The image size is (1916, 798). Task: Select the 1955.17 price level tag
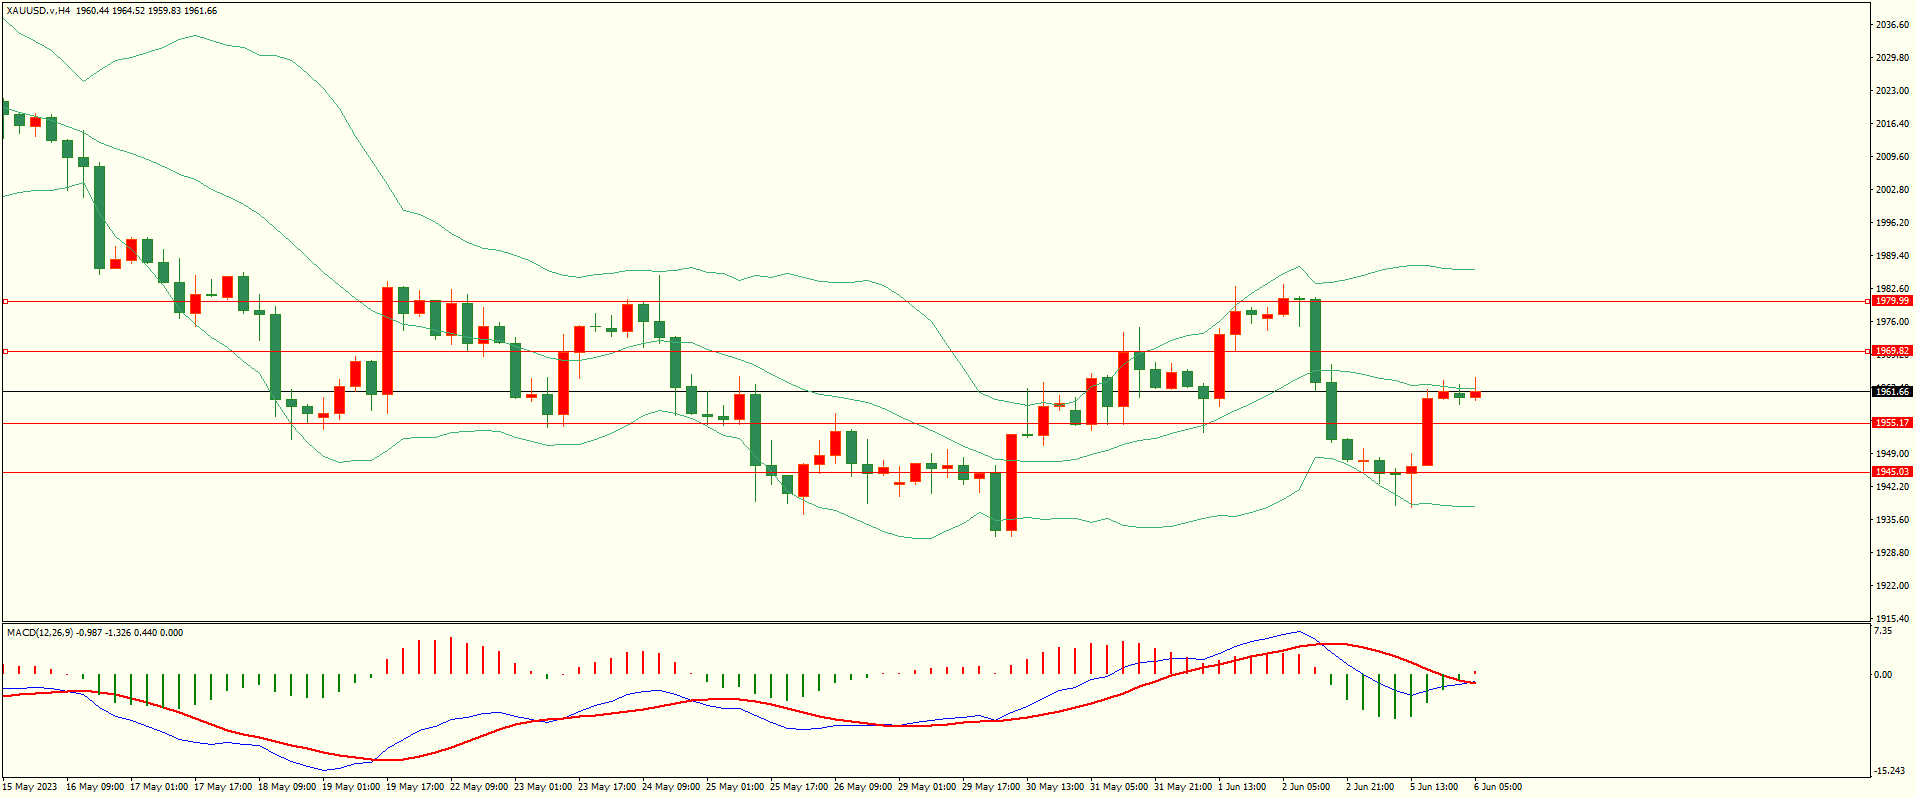click(1892, 423)
